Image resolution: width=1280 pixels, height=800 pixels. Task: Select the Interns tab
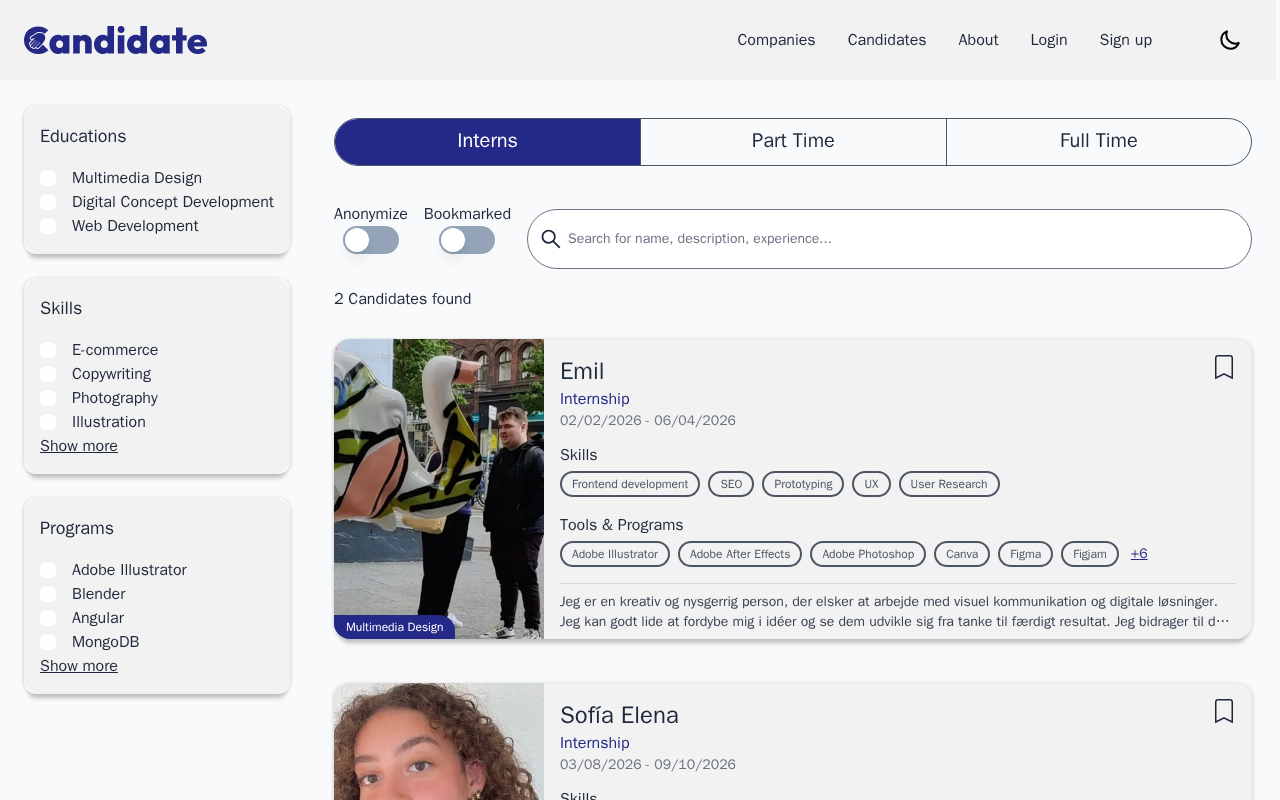487,141
